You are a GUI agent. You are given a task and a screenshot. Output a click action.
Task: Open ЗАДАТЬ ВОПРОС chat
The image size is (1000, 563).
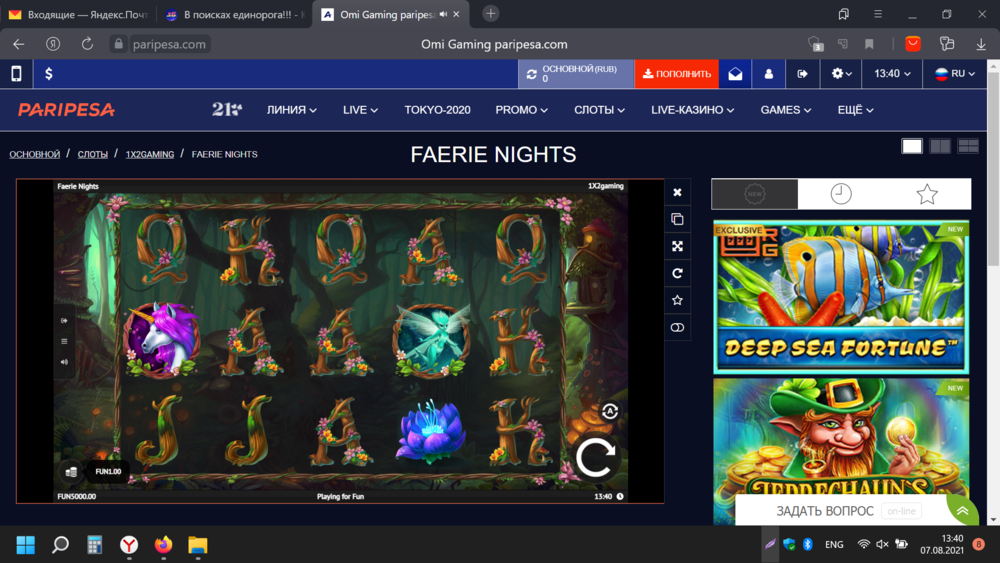(842, 511)
